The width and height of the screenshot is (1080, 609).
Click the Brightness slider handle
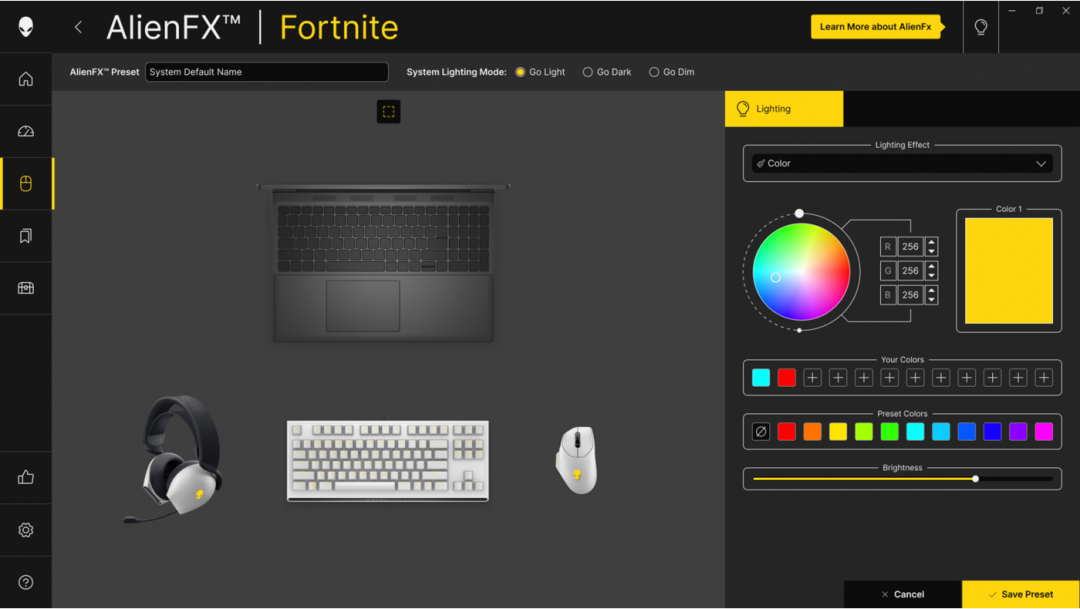(975, 479)
